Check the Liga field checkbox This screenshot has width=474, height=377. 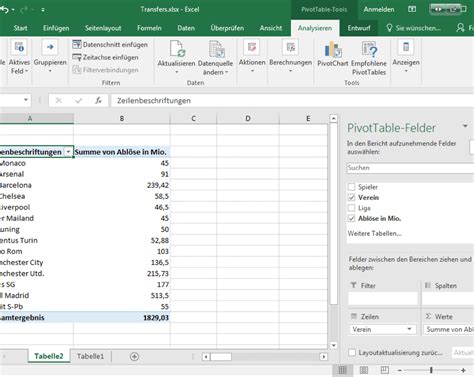[x=351, y=208]
